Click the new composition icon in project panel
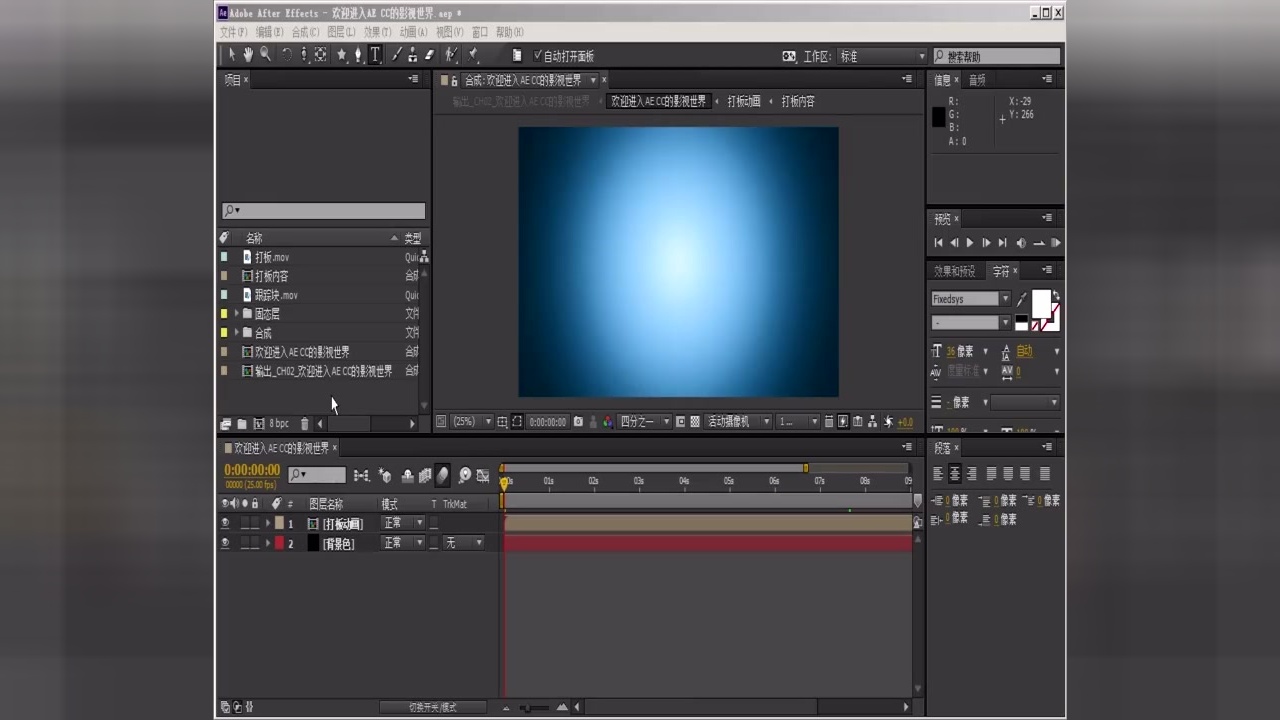 [x=259, y=424]
